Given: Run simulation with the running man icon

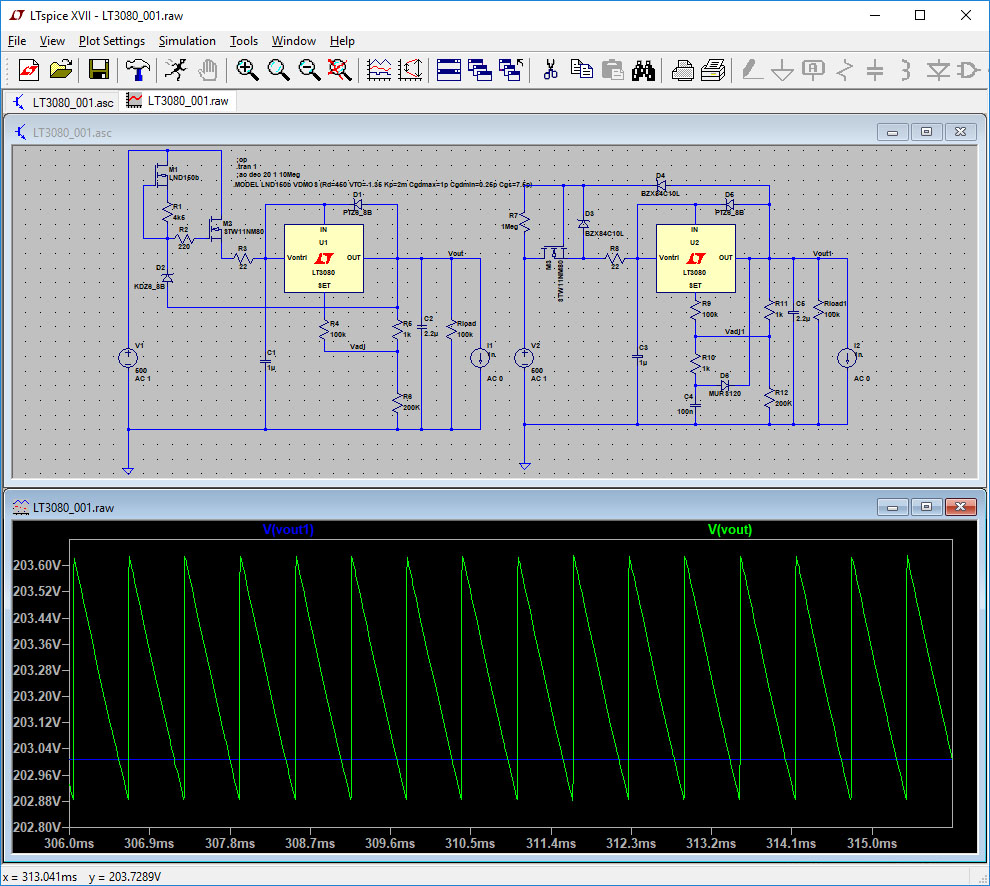Looking at the screenshot, I should (x=176, y=69).
